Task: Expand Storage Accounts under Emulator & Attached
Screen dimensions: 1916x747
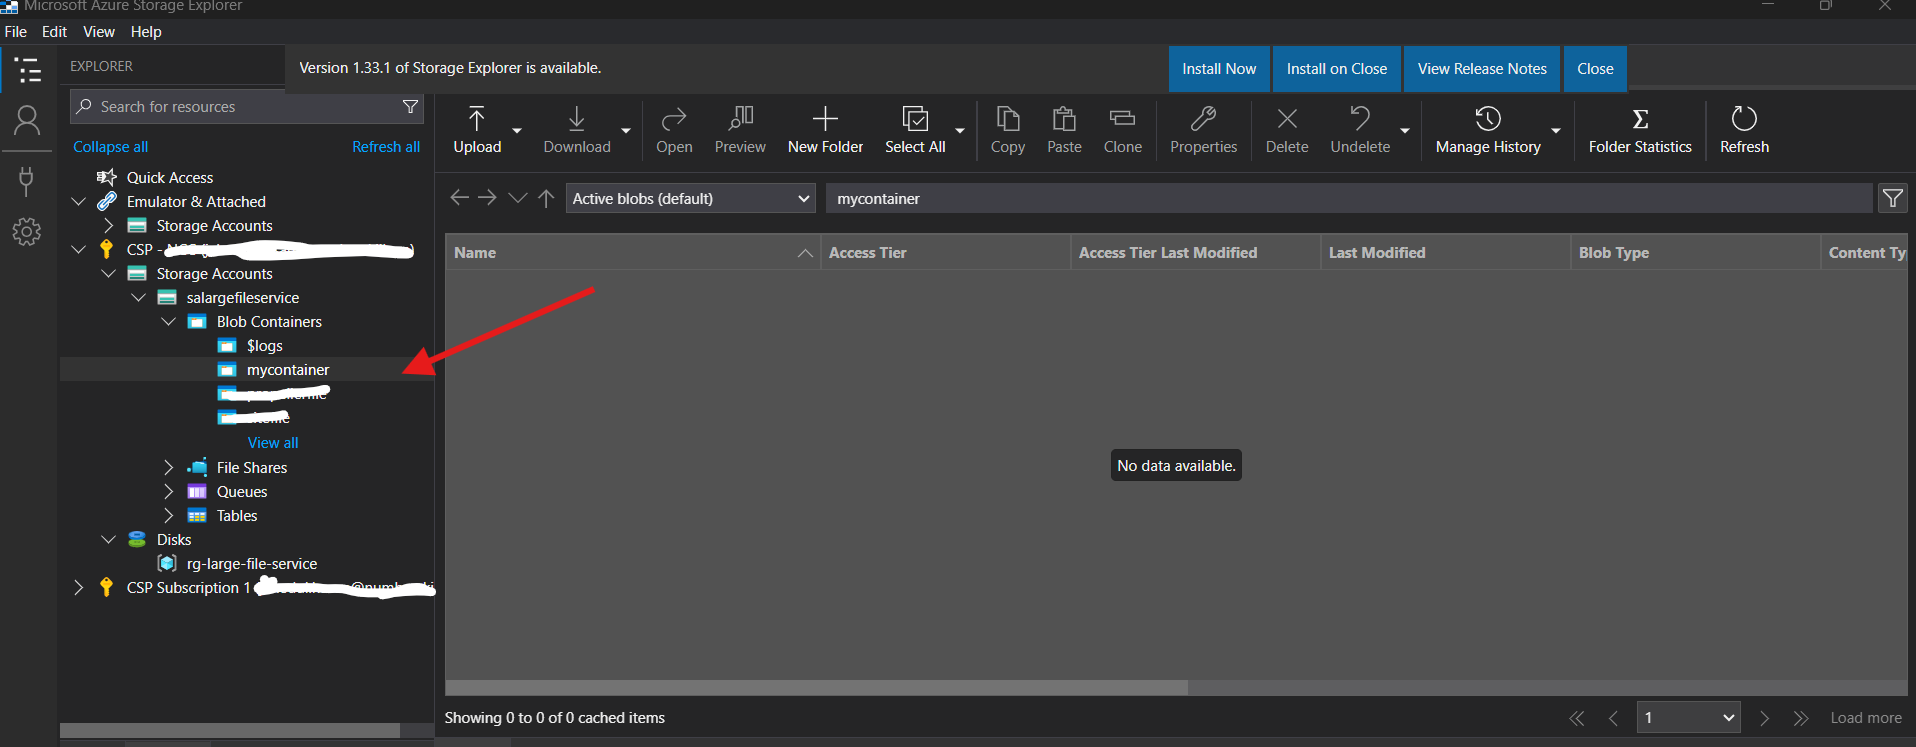Action: [109, 225]
